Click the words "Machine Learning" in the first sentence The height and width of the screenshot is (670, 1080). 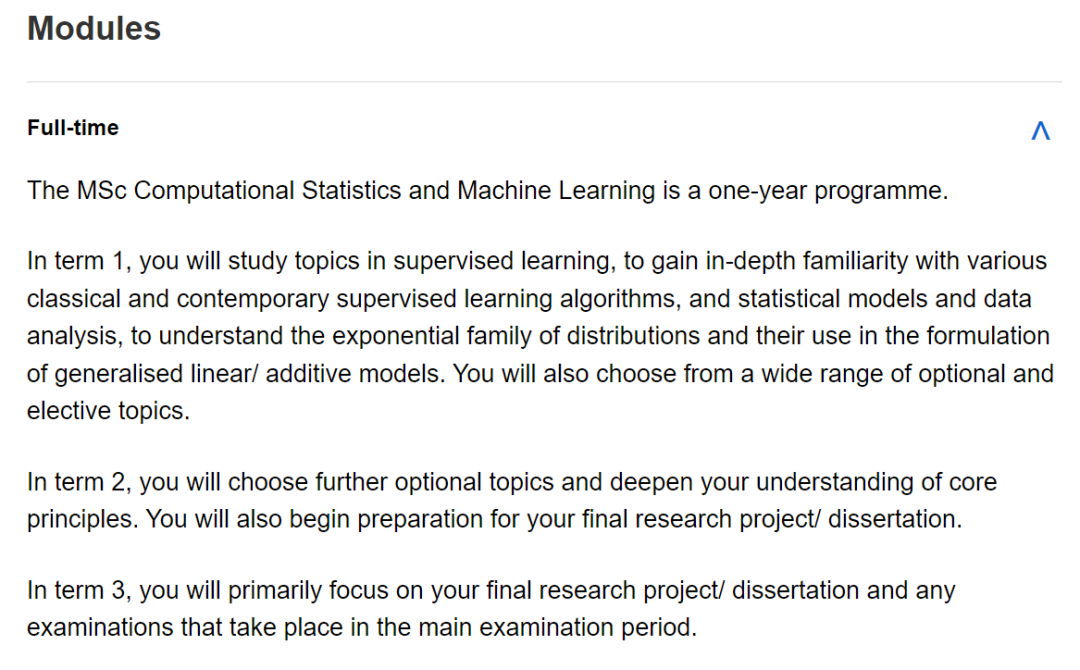pyautogui.click(x=556, y=191)
